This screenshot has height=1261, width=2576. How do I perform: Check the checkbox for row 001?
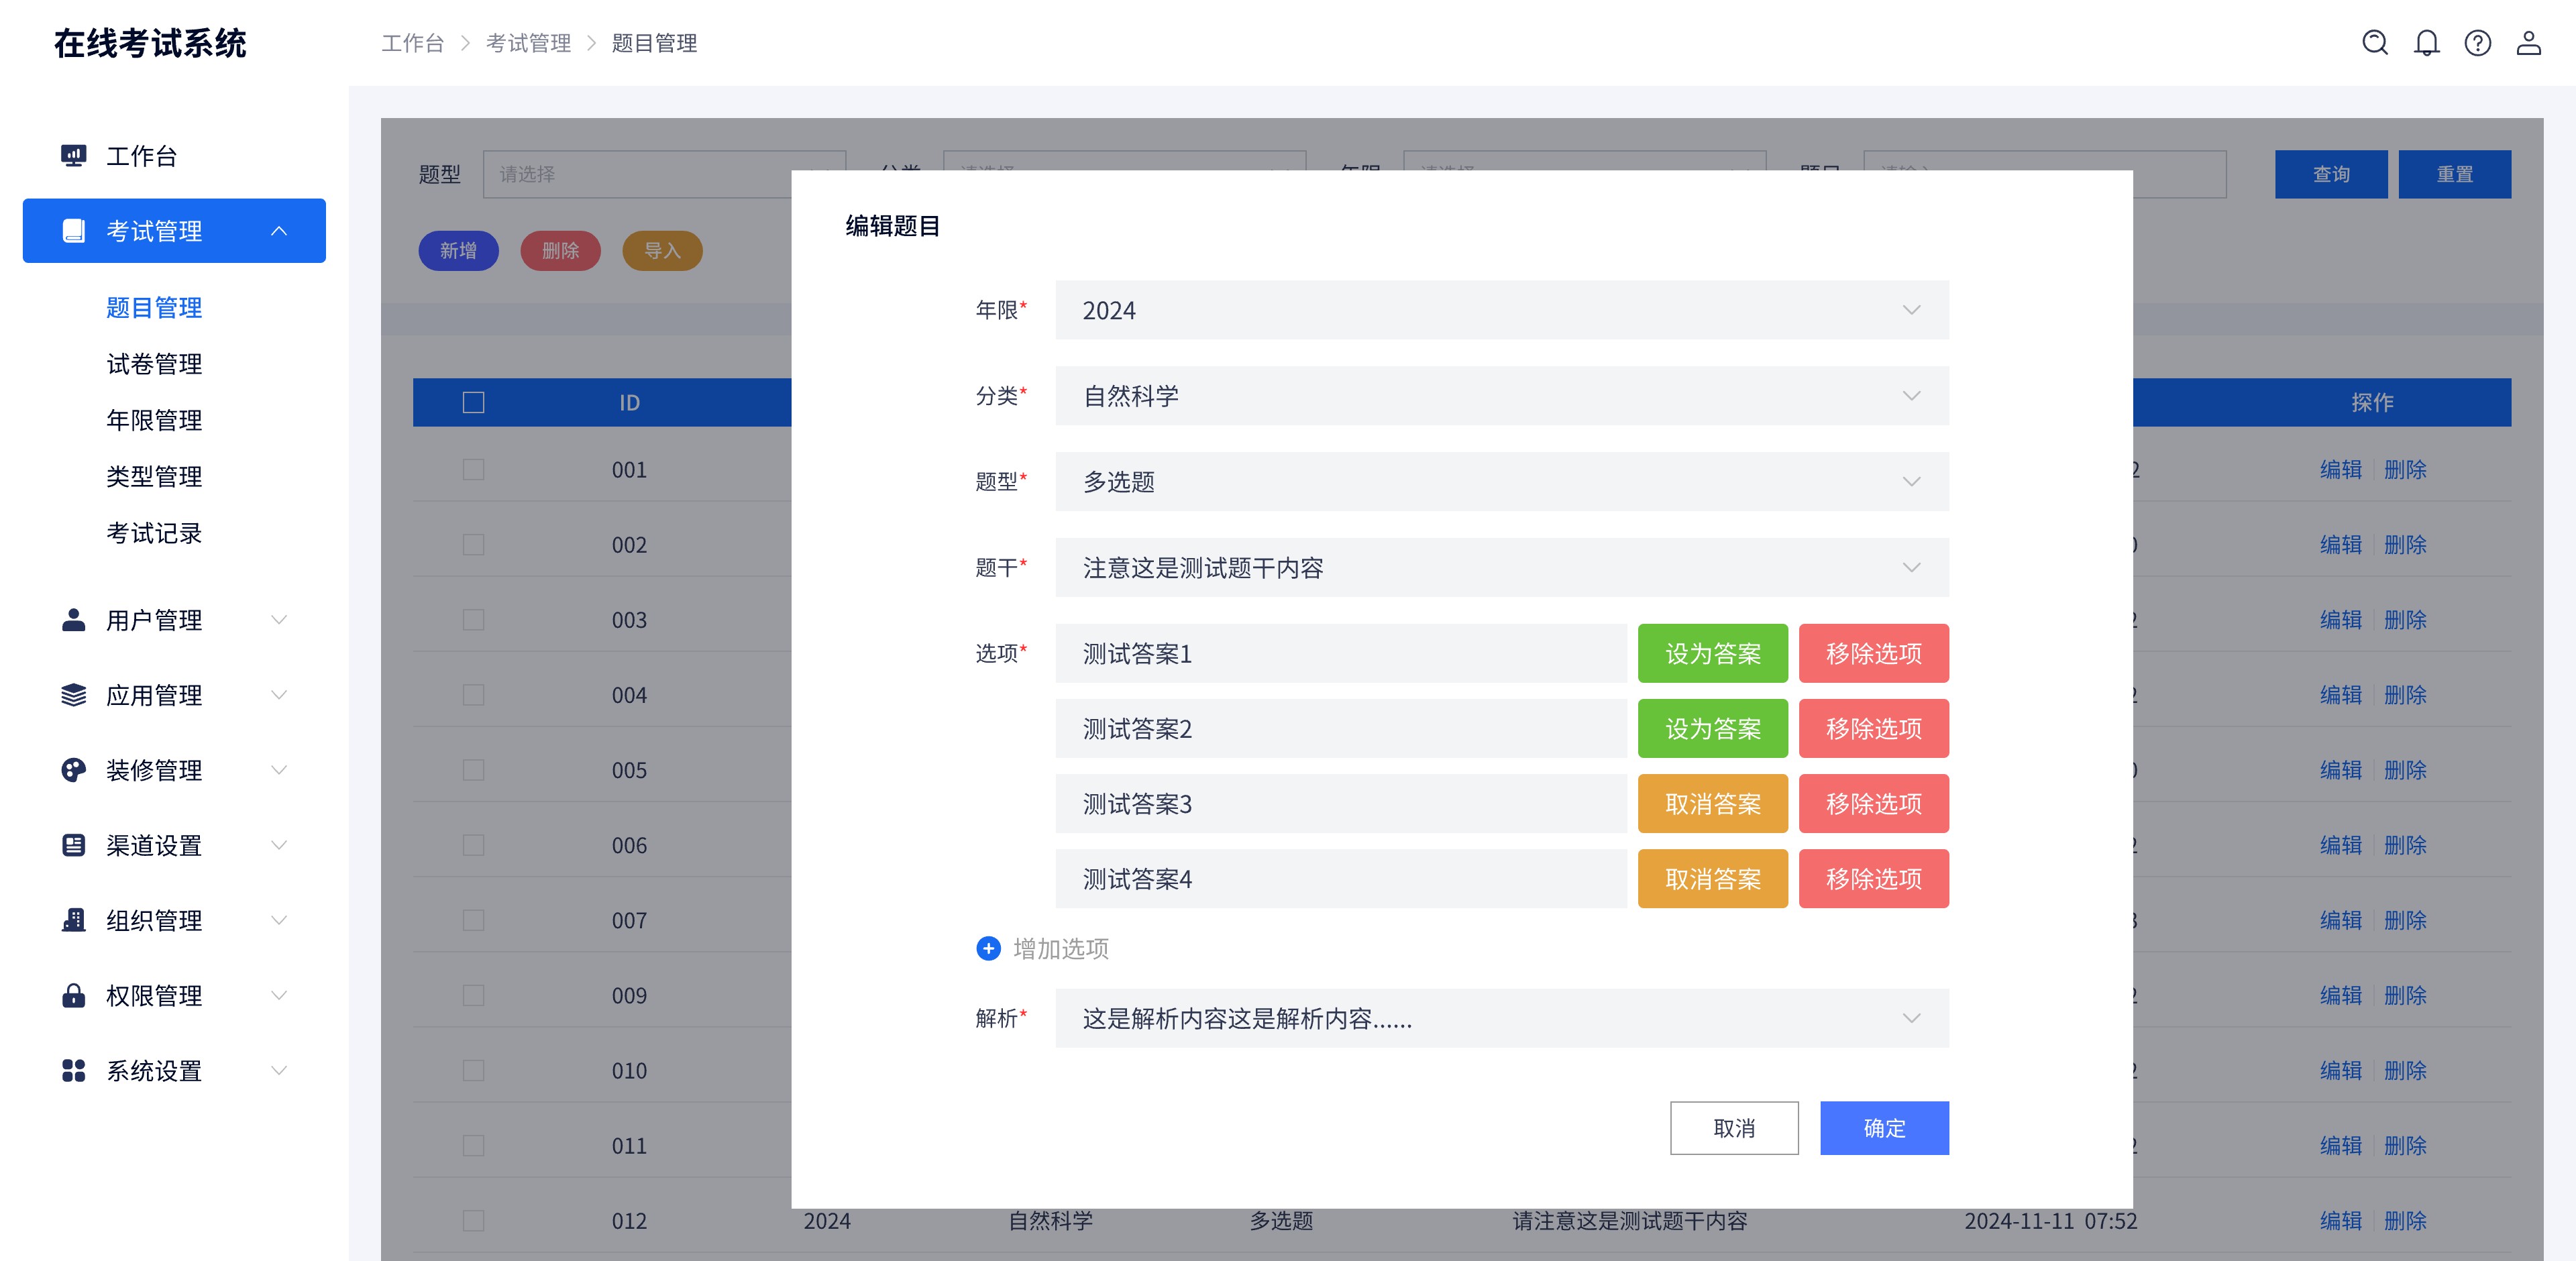(x=473, y=469)
